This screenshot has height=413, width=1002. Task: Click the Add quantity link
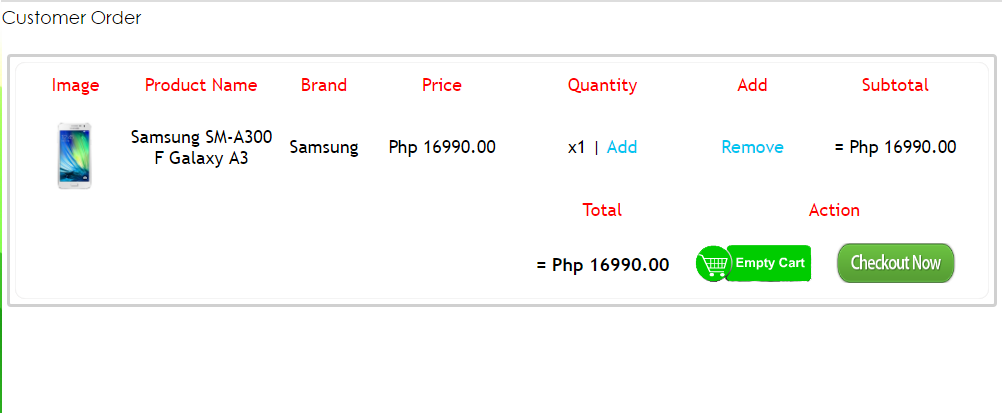point(622,147)
